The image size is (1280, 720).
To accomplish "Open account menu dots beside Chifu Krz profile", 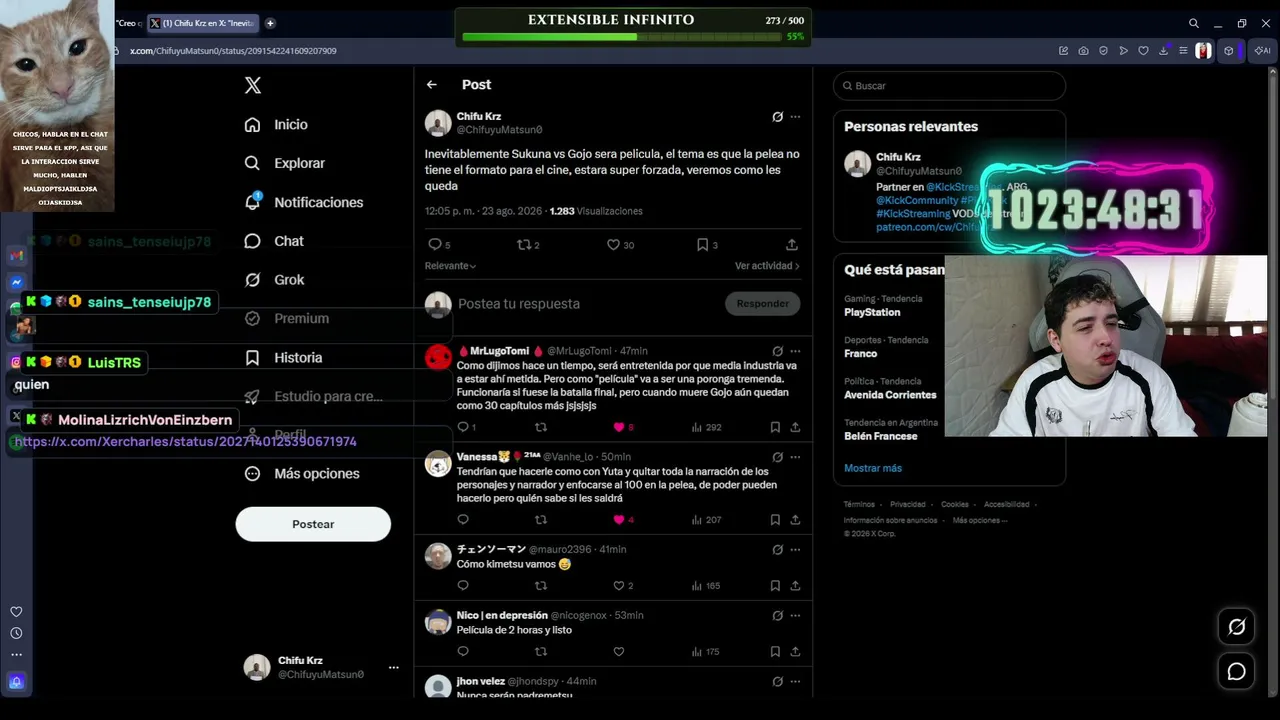I will (x=393, y=667).
